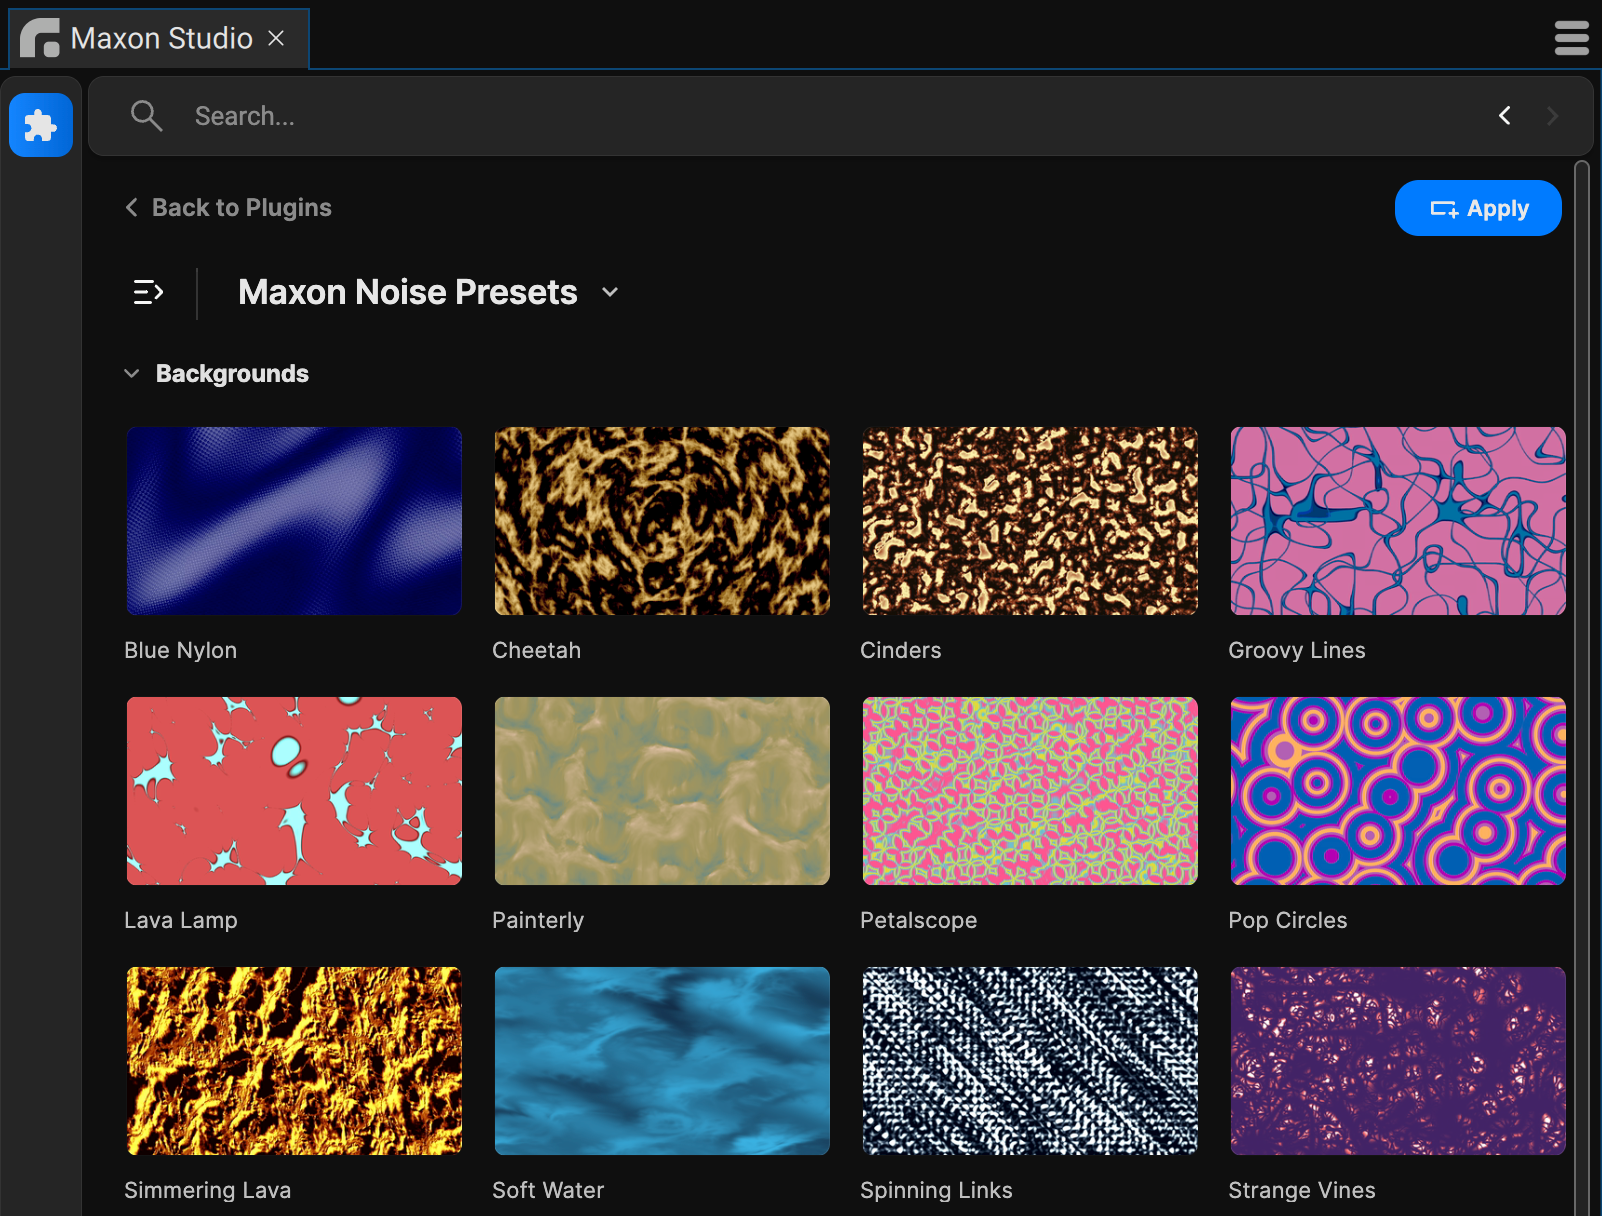Click the Blue Nylon label text
This screenshot has width=1602, height=1216.
(x=180, y=650)
